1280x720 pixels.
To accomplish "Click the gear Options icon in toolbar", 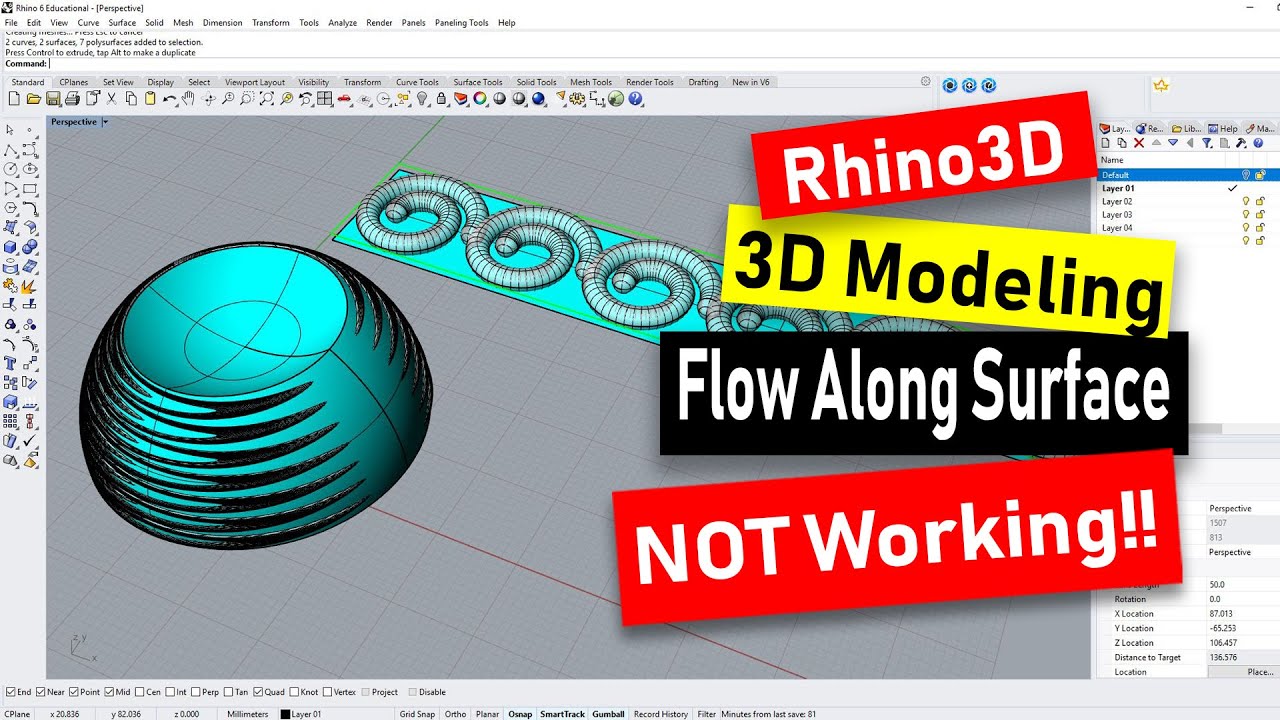I will click(x=576, y=99).
